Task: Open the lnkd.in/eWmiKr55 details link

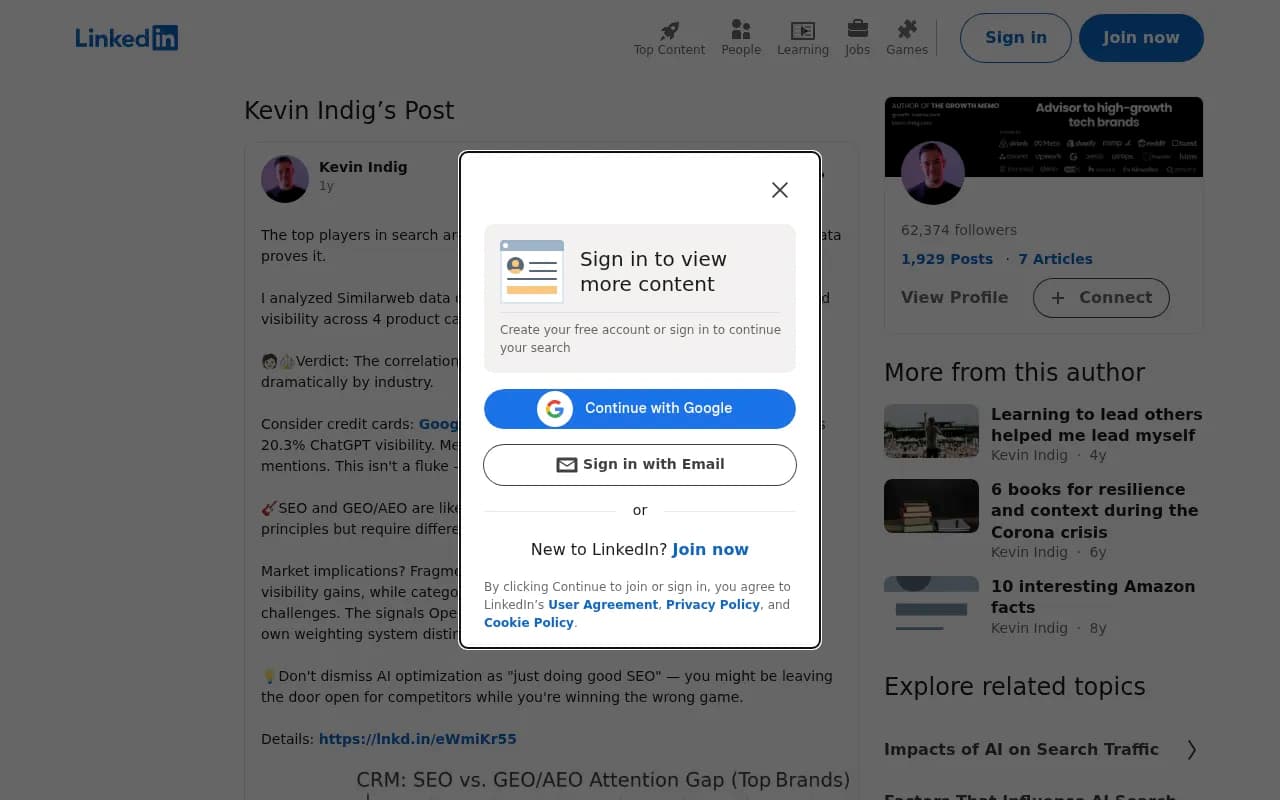Action: 418,739
